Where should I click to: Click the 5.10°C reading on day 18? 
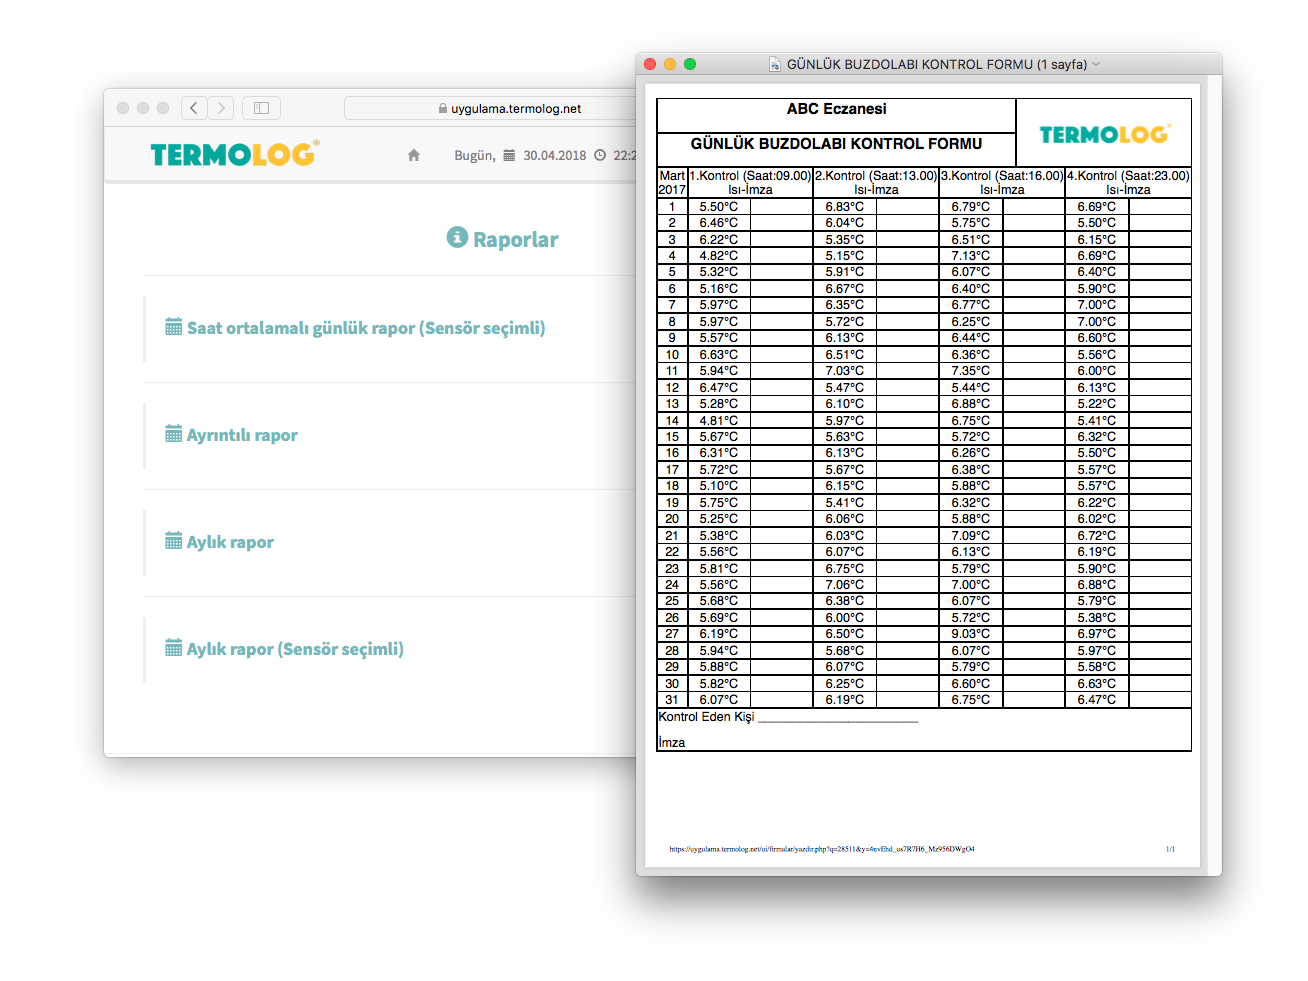pyautogui.click(x=719, y=486)
